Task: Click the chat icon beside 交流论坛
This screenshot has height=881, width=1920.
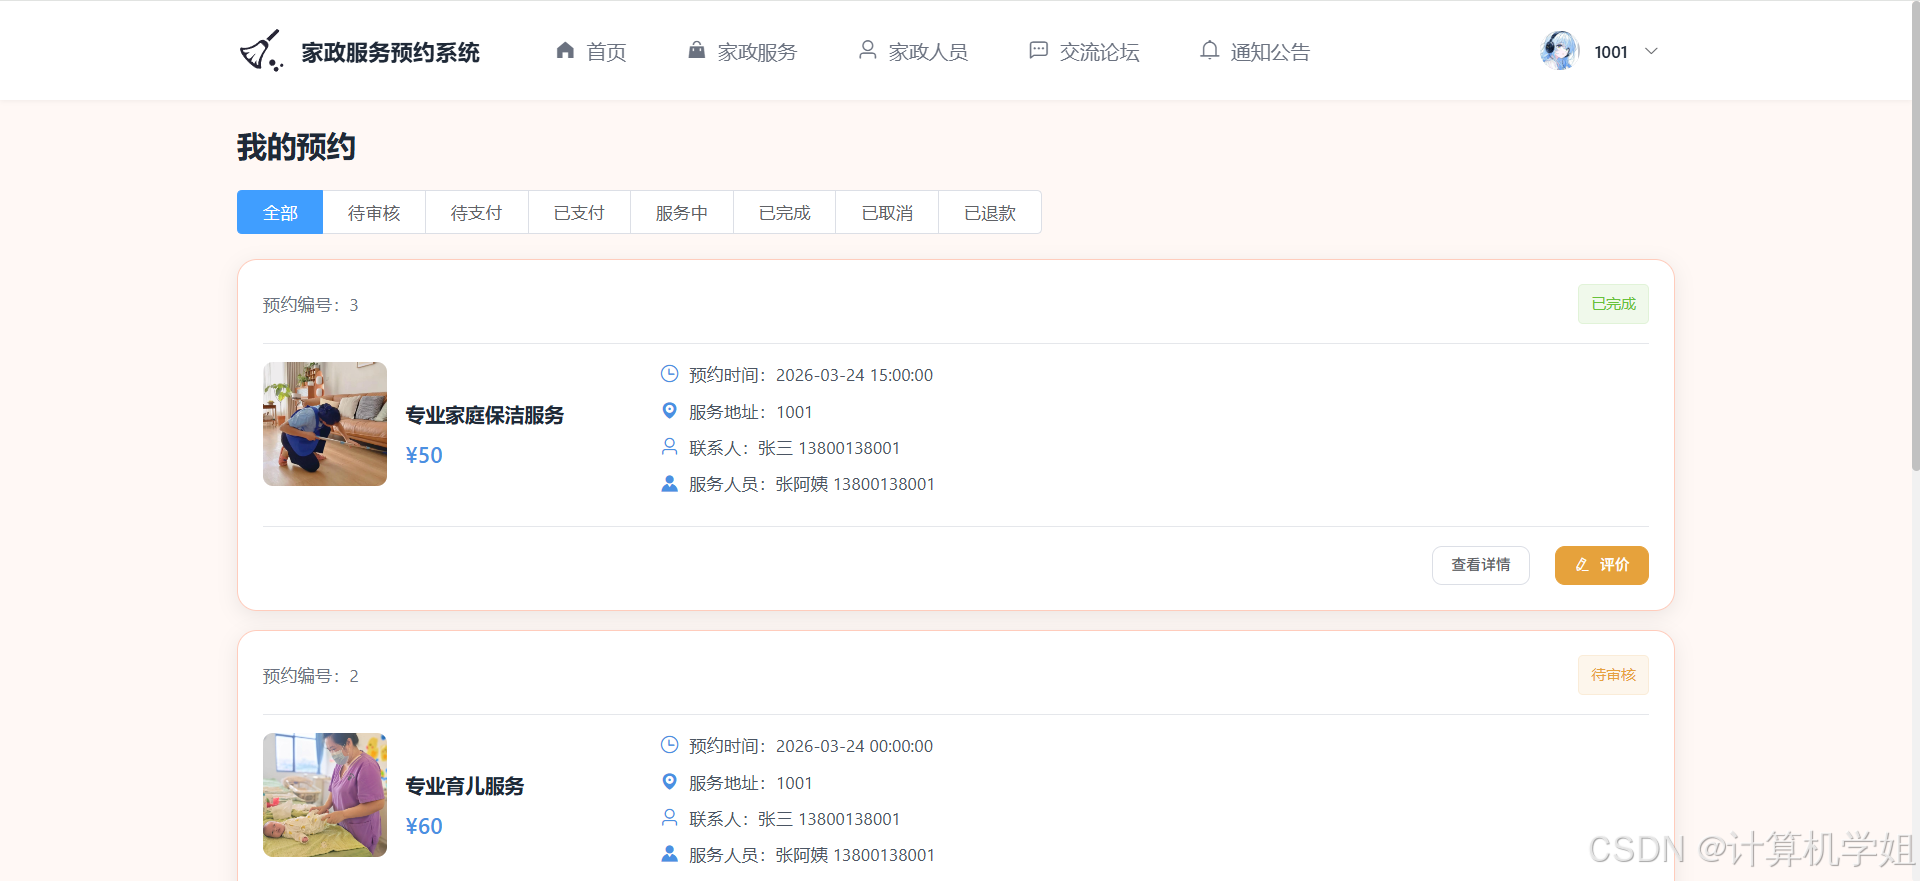Action: pos(1038,50)
